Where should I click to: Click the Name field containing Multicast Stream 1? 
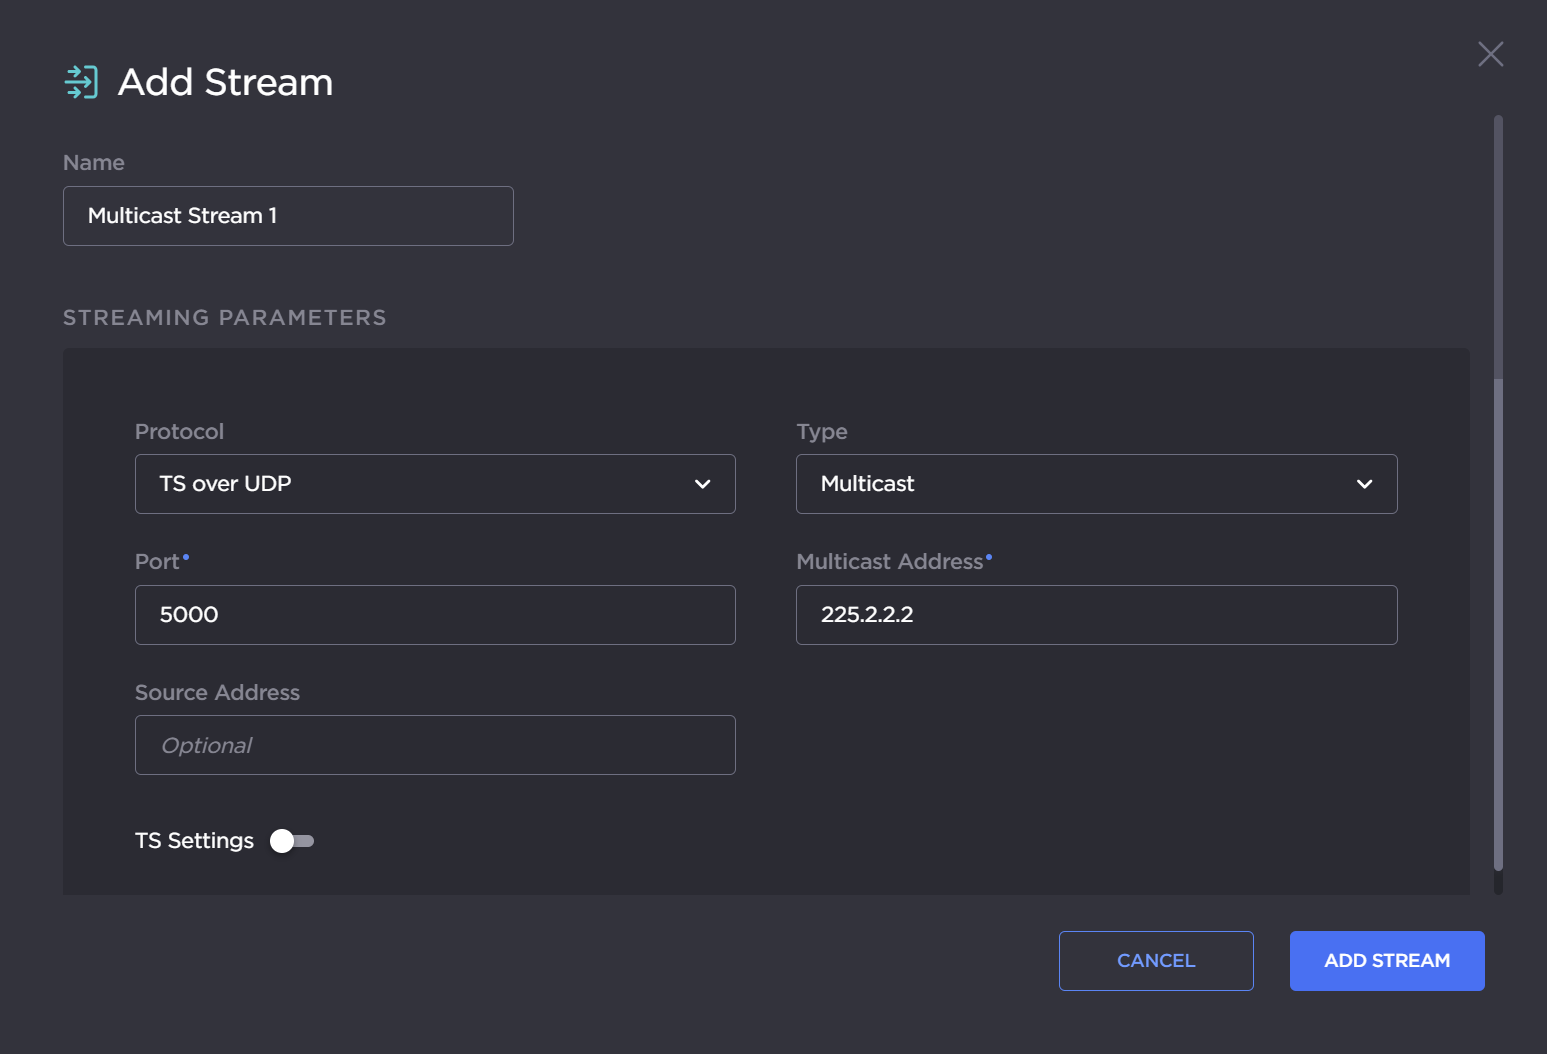coord(288,216)
